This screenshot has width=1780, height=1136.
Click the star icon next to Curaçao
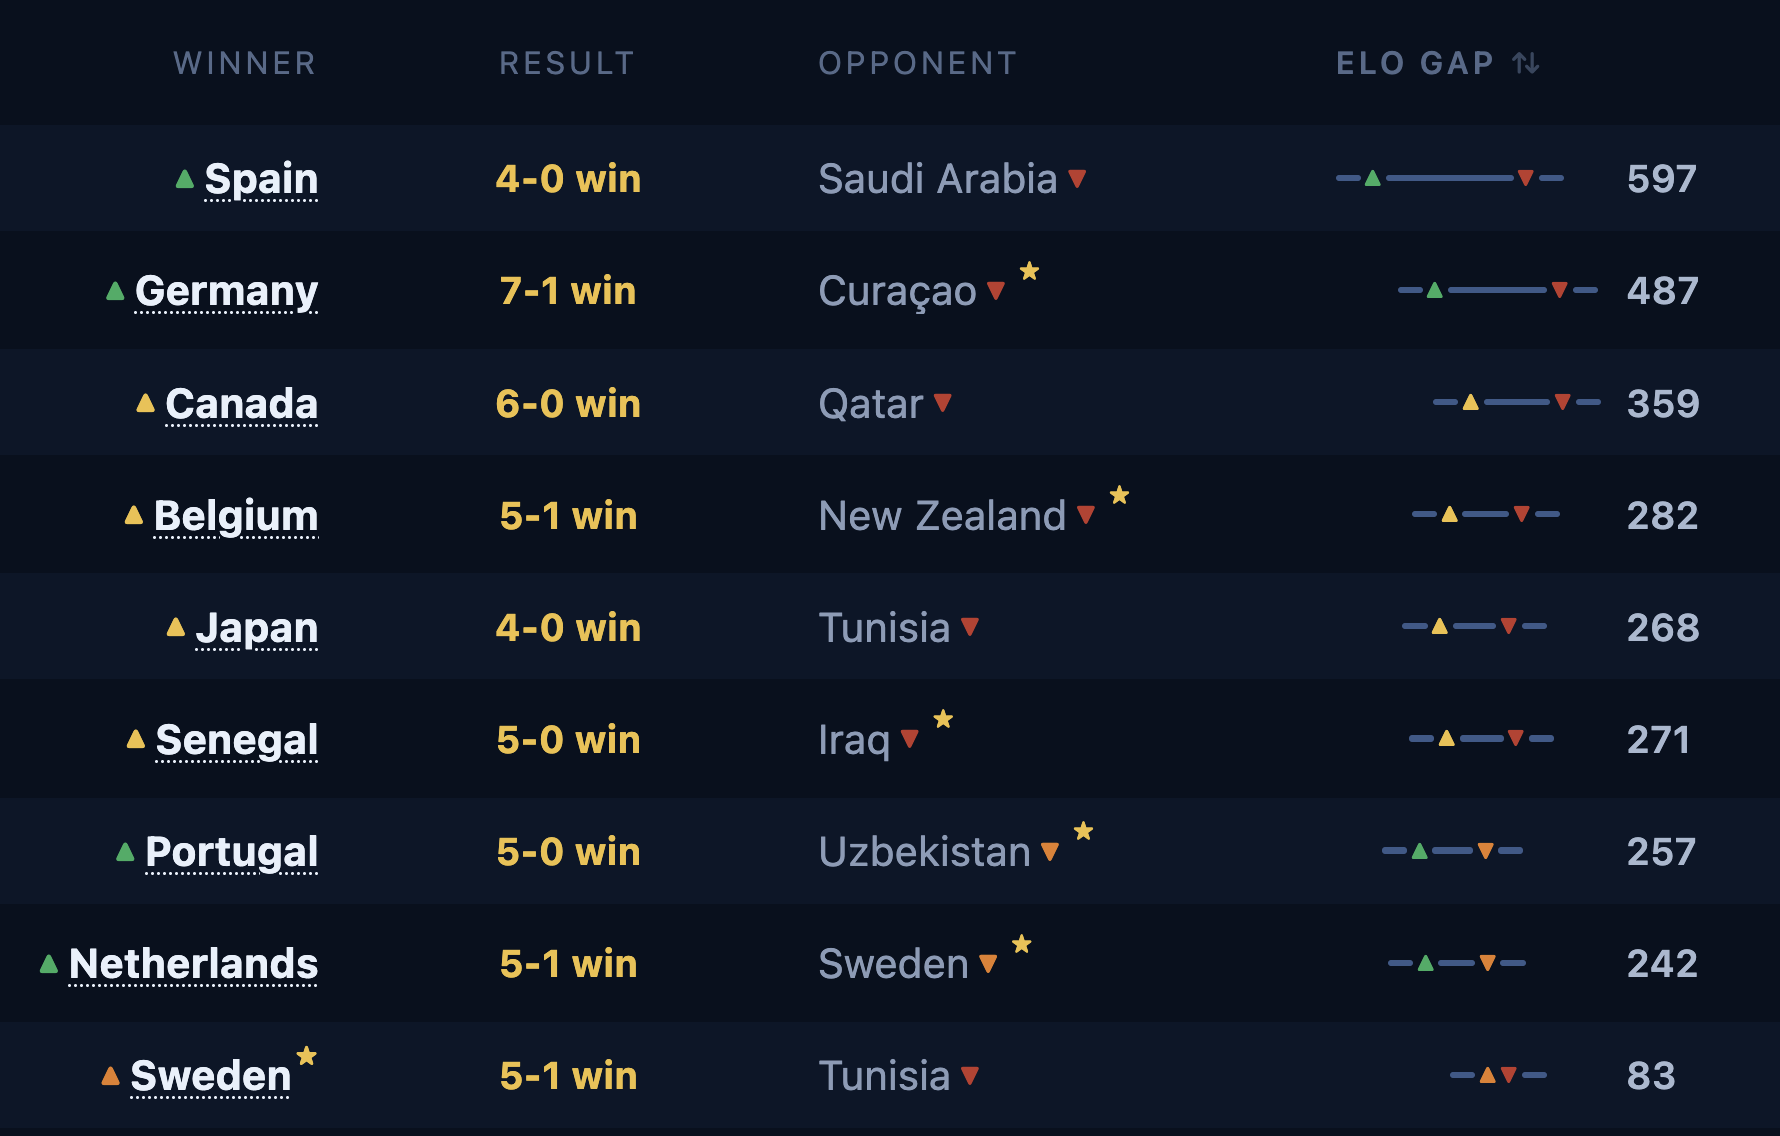[x=1029, y=271]
